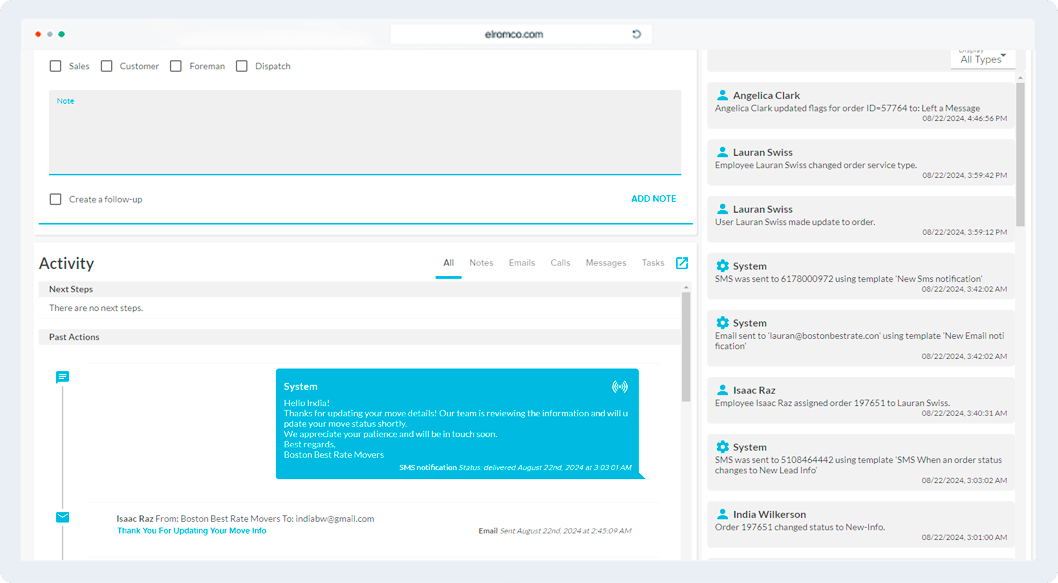Click the browser reload icon
1058x583 pixels.
(636, 34)
